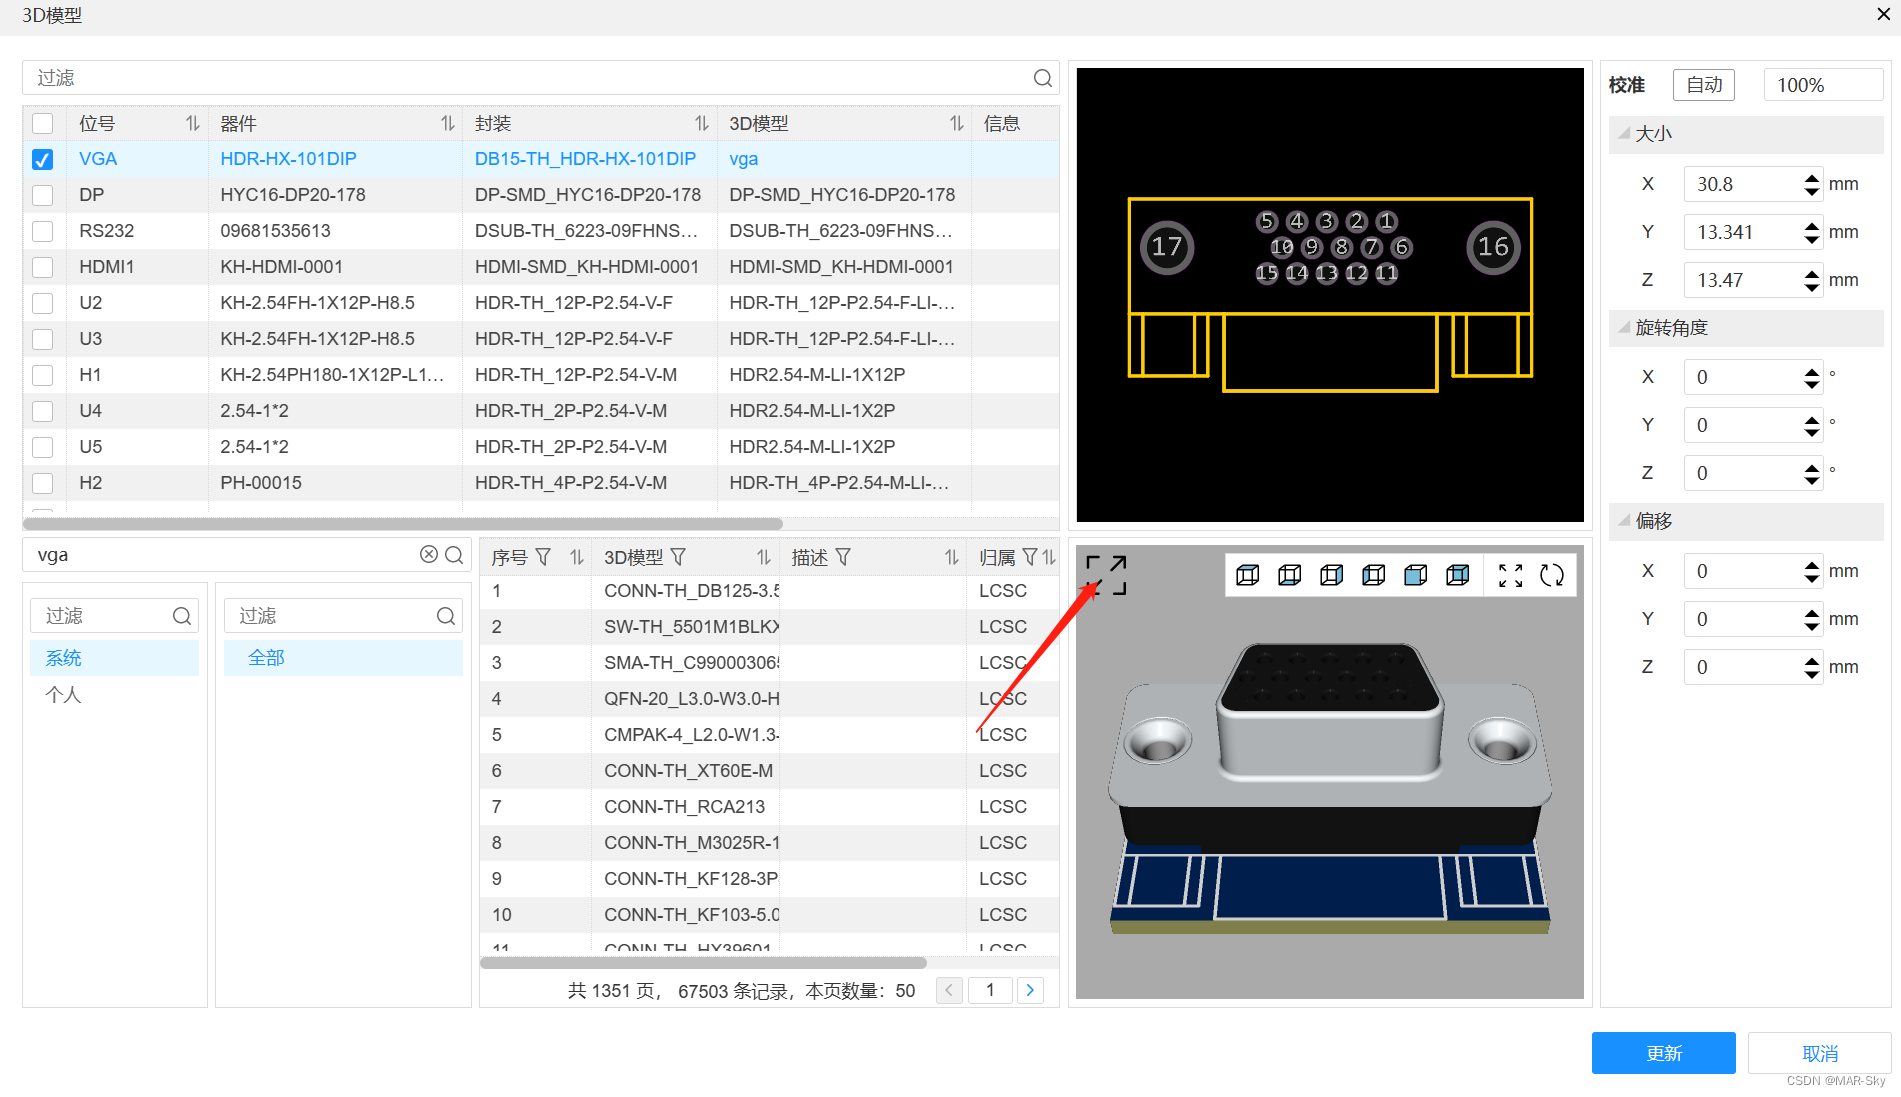Check the checkbox for DP row

42,195
